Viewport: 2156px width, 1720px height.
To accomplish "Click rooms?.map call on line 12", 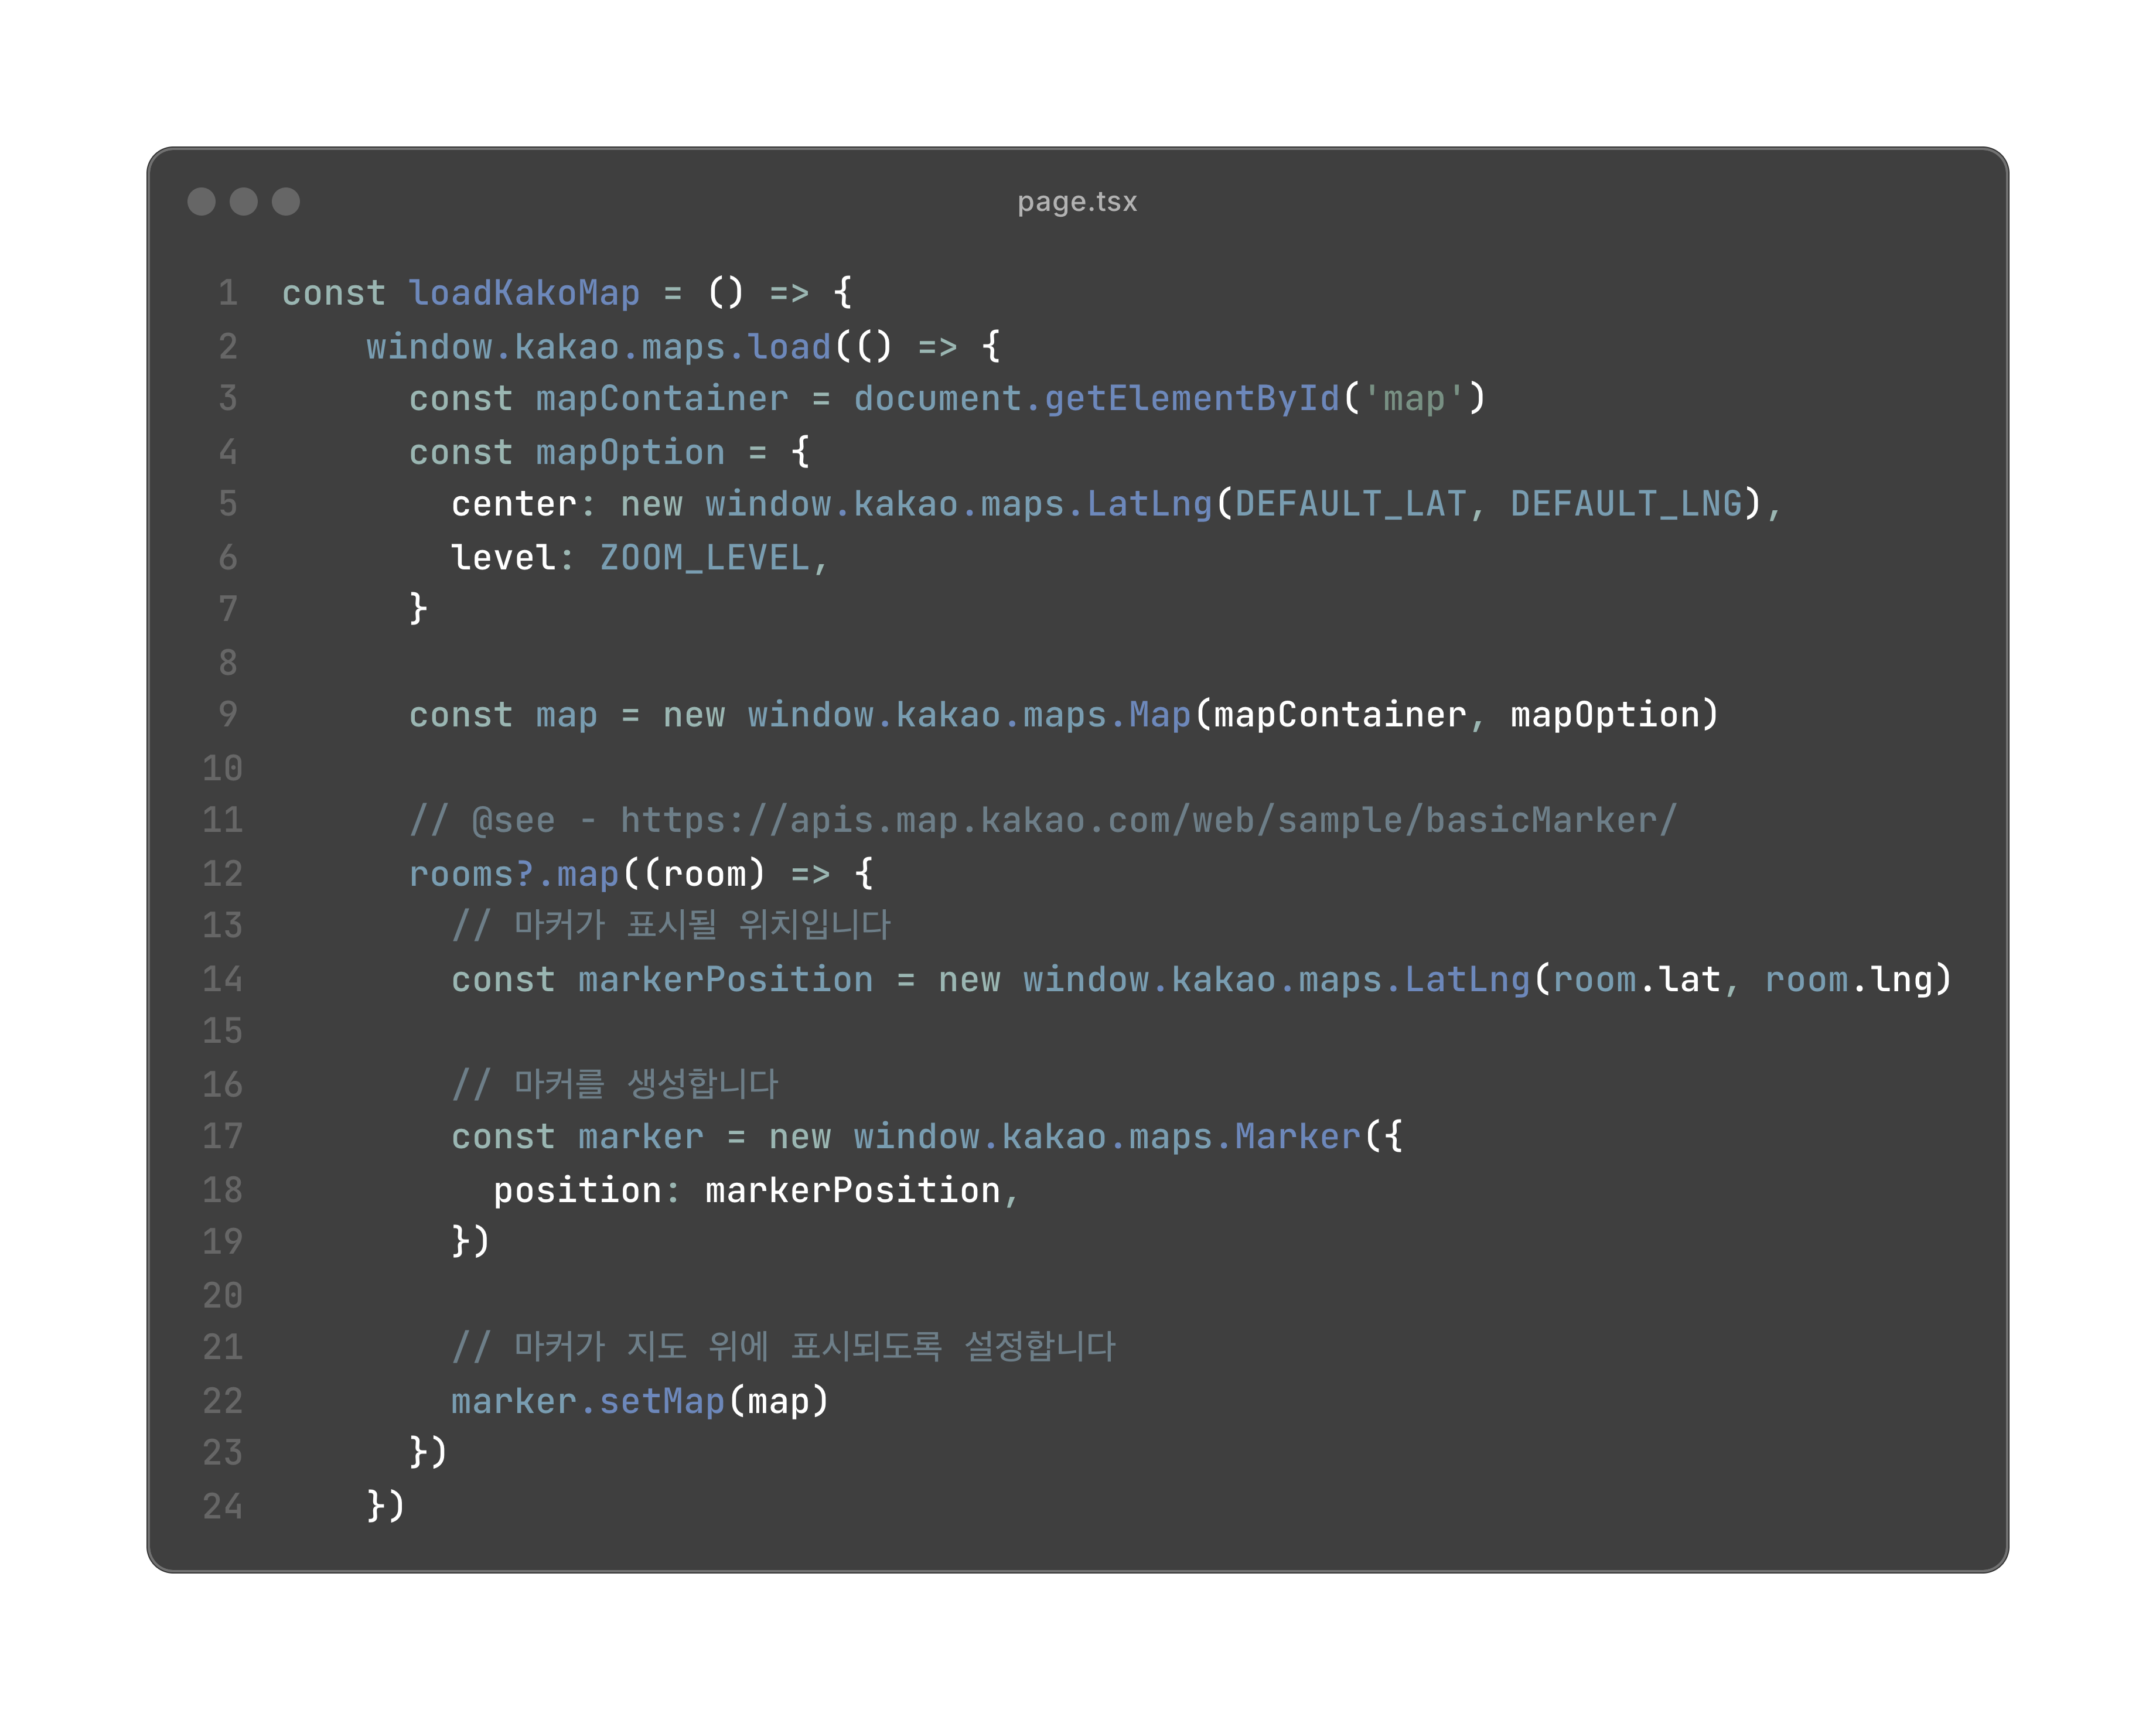I will [513, 874].
